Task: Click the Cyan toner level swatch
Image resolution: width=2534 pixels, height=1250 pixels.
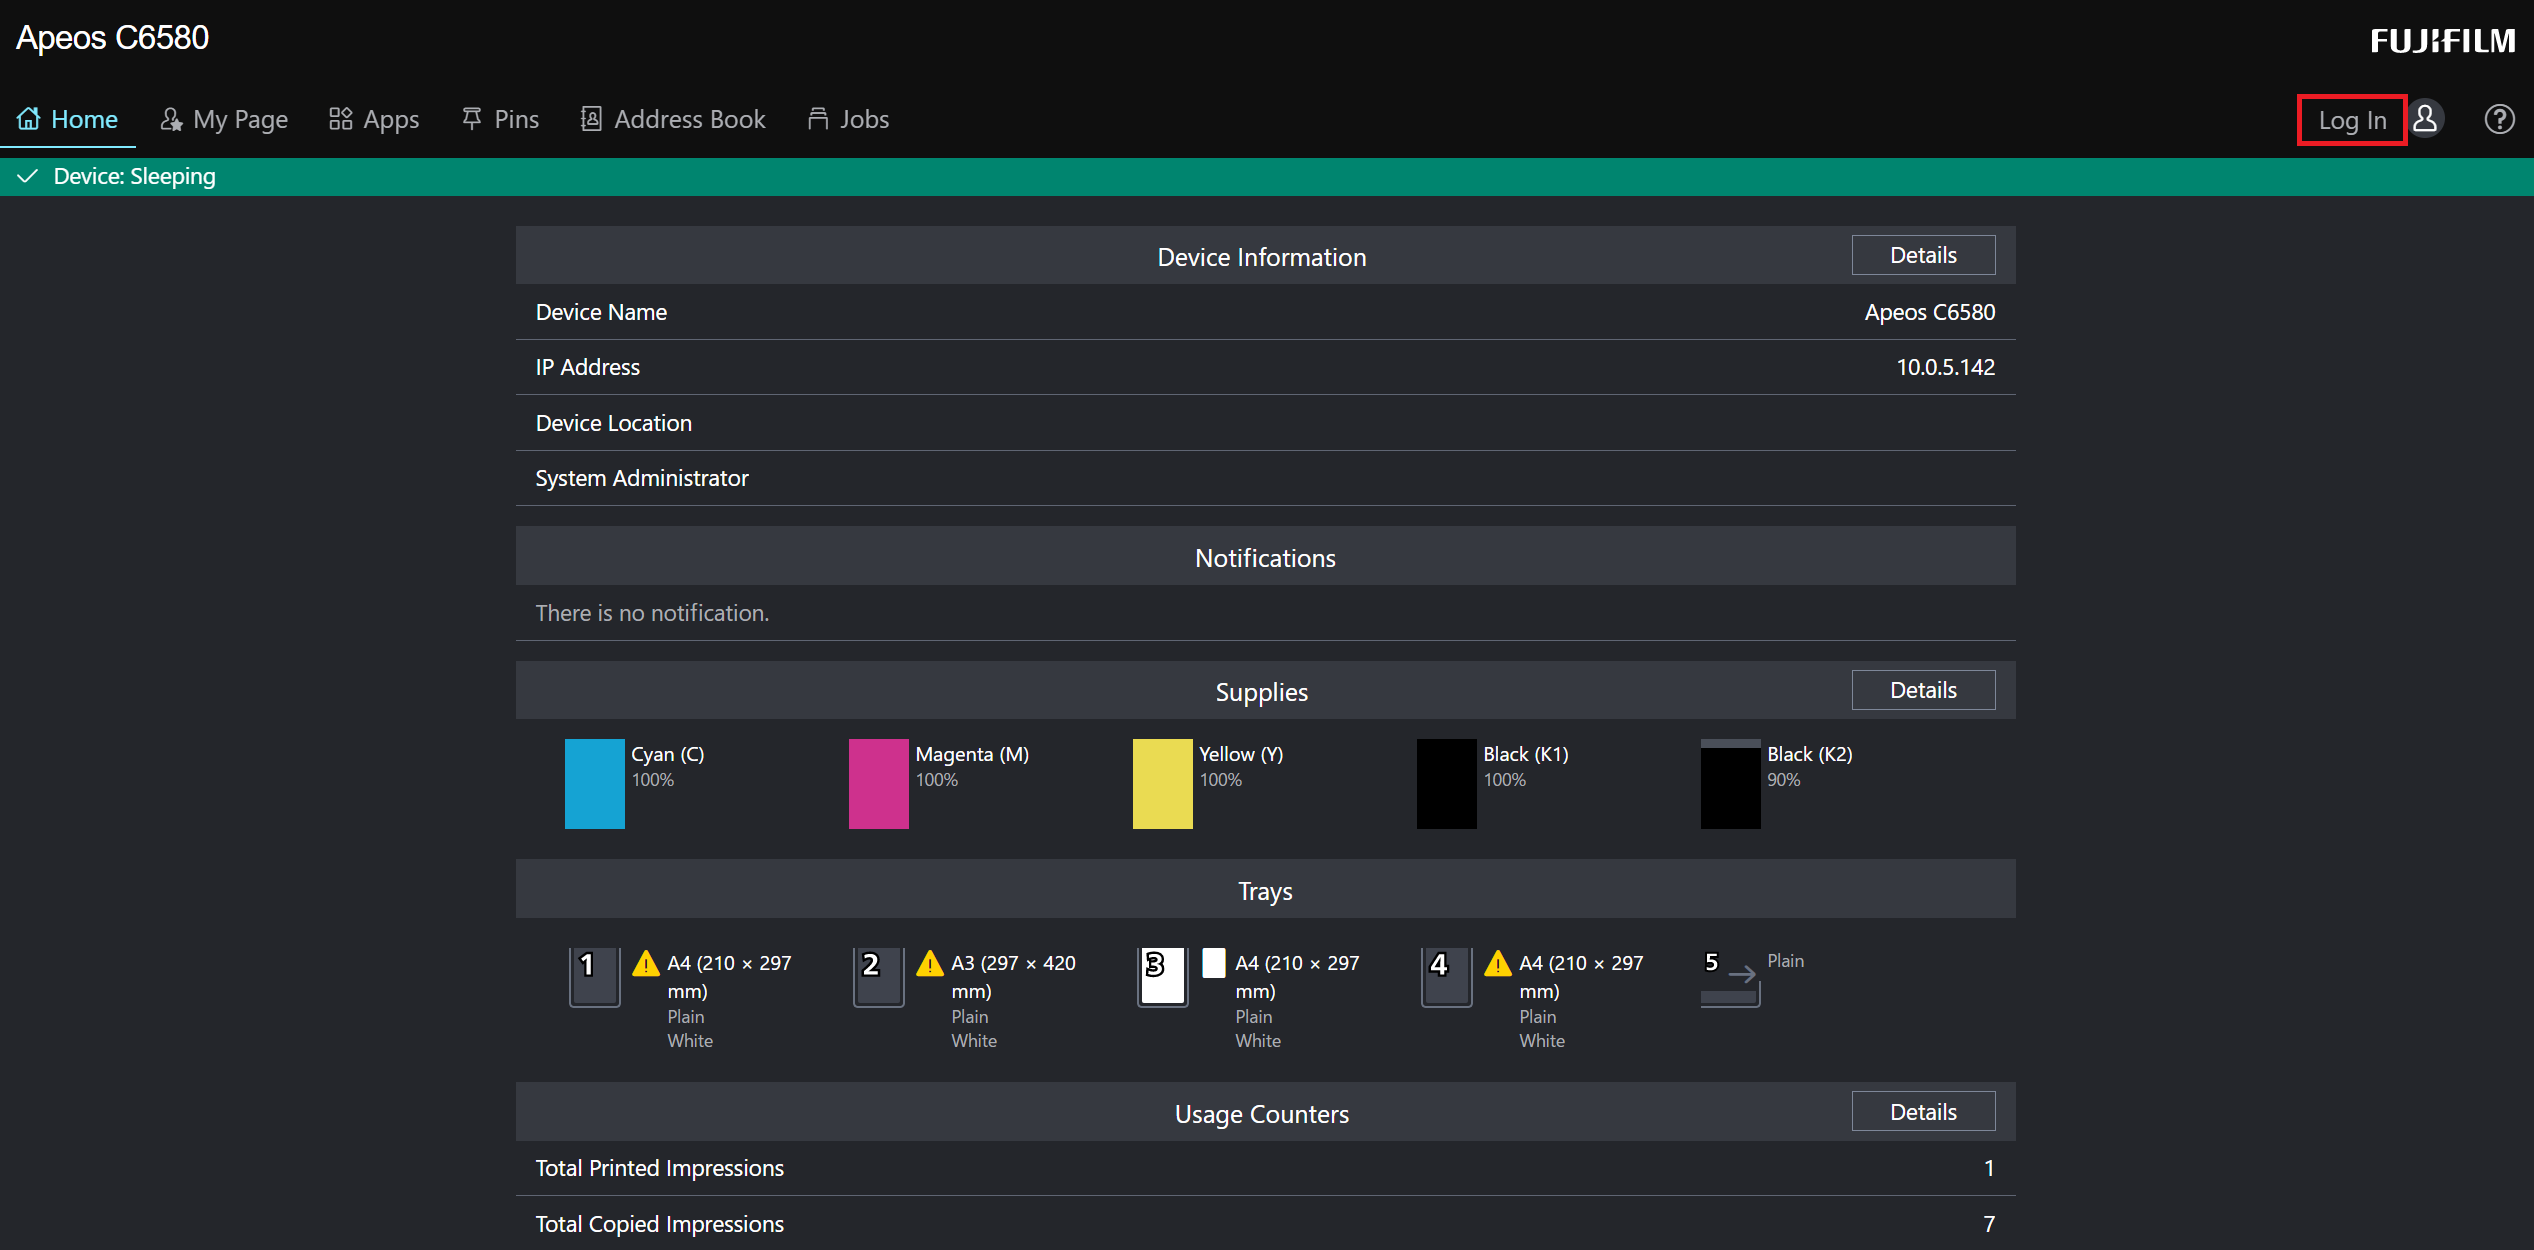Action: (594, 784)
